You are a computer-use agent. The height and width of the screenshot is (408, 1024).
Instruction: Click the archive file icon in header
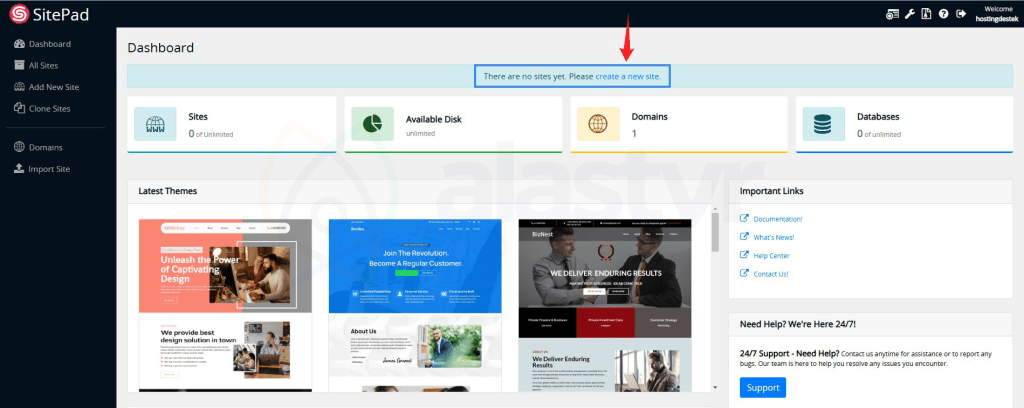[x=926, y=14]
